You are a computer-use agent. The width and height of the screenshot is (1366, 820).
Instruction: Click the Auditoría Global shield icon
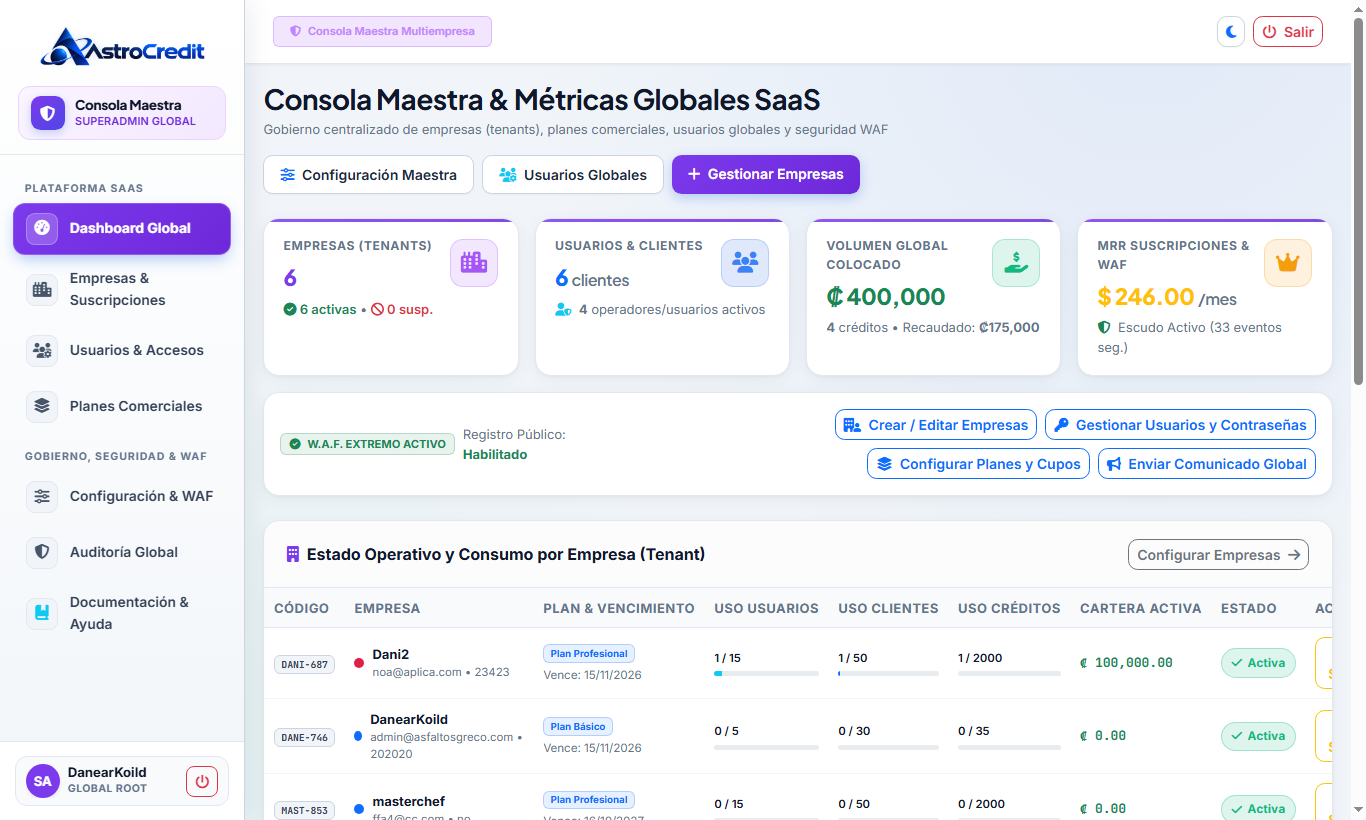point(42,552)
